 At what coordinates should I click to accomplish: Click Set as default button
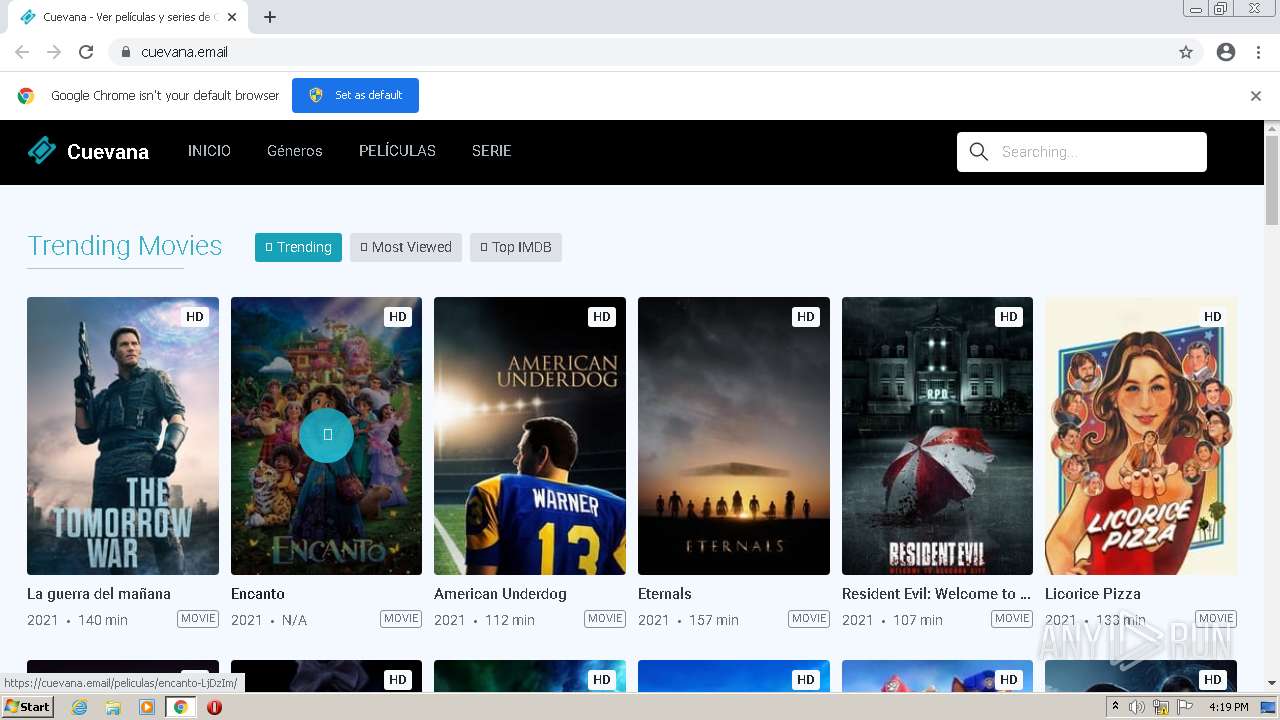coord(355,95)
